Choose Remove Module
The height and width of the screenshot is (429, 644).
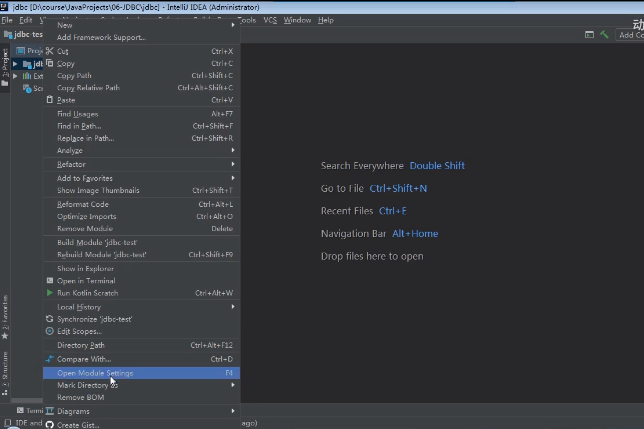(x=142, y=229)
